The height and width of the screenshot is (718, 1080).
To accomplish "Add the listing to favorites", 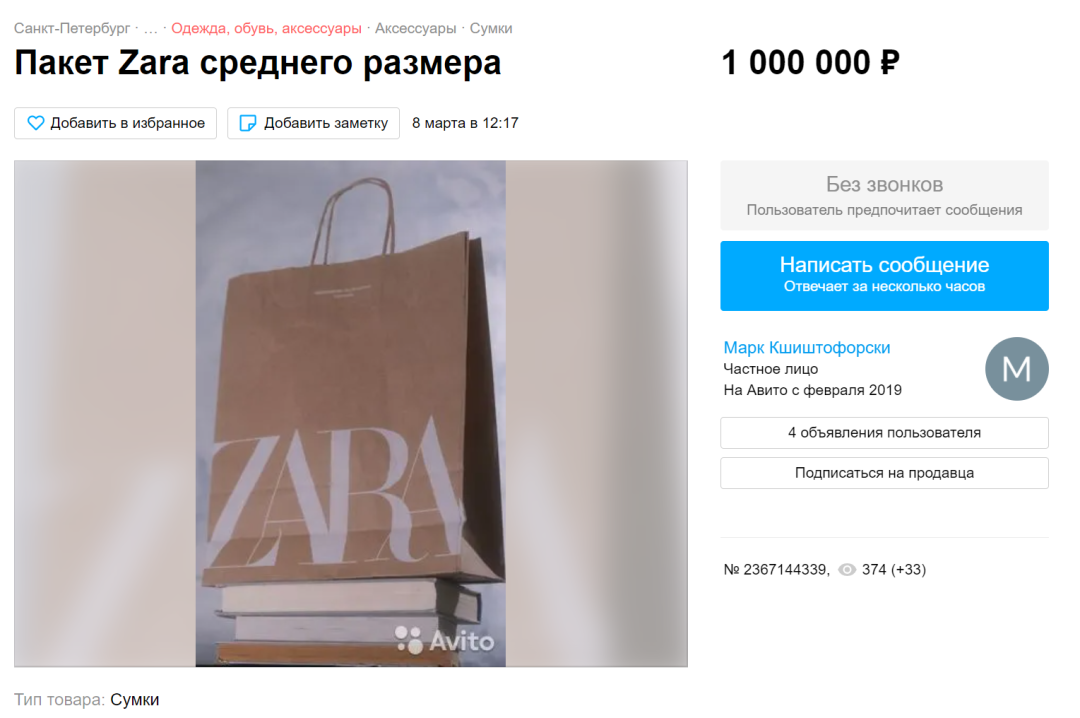I will point(116,123).
